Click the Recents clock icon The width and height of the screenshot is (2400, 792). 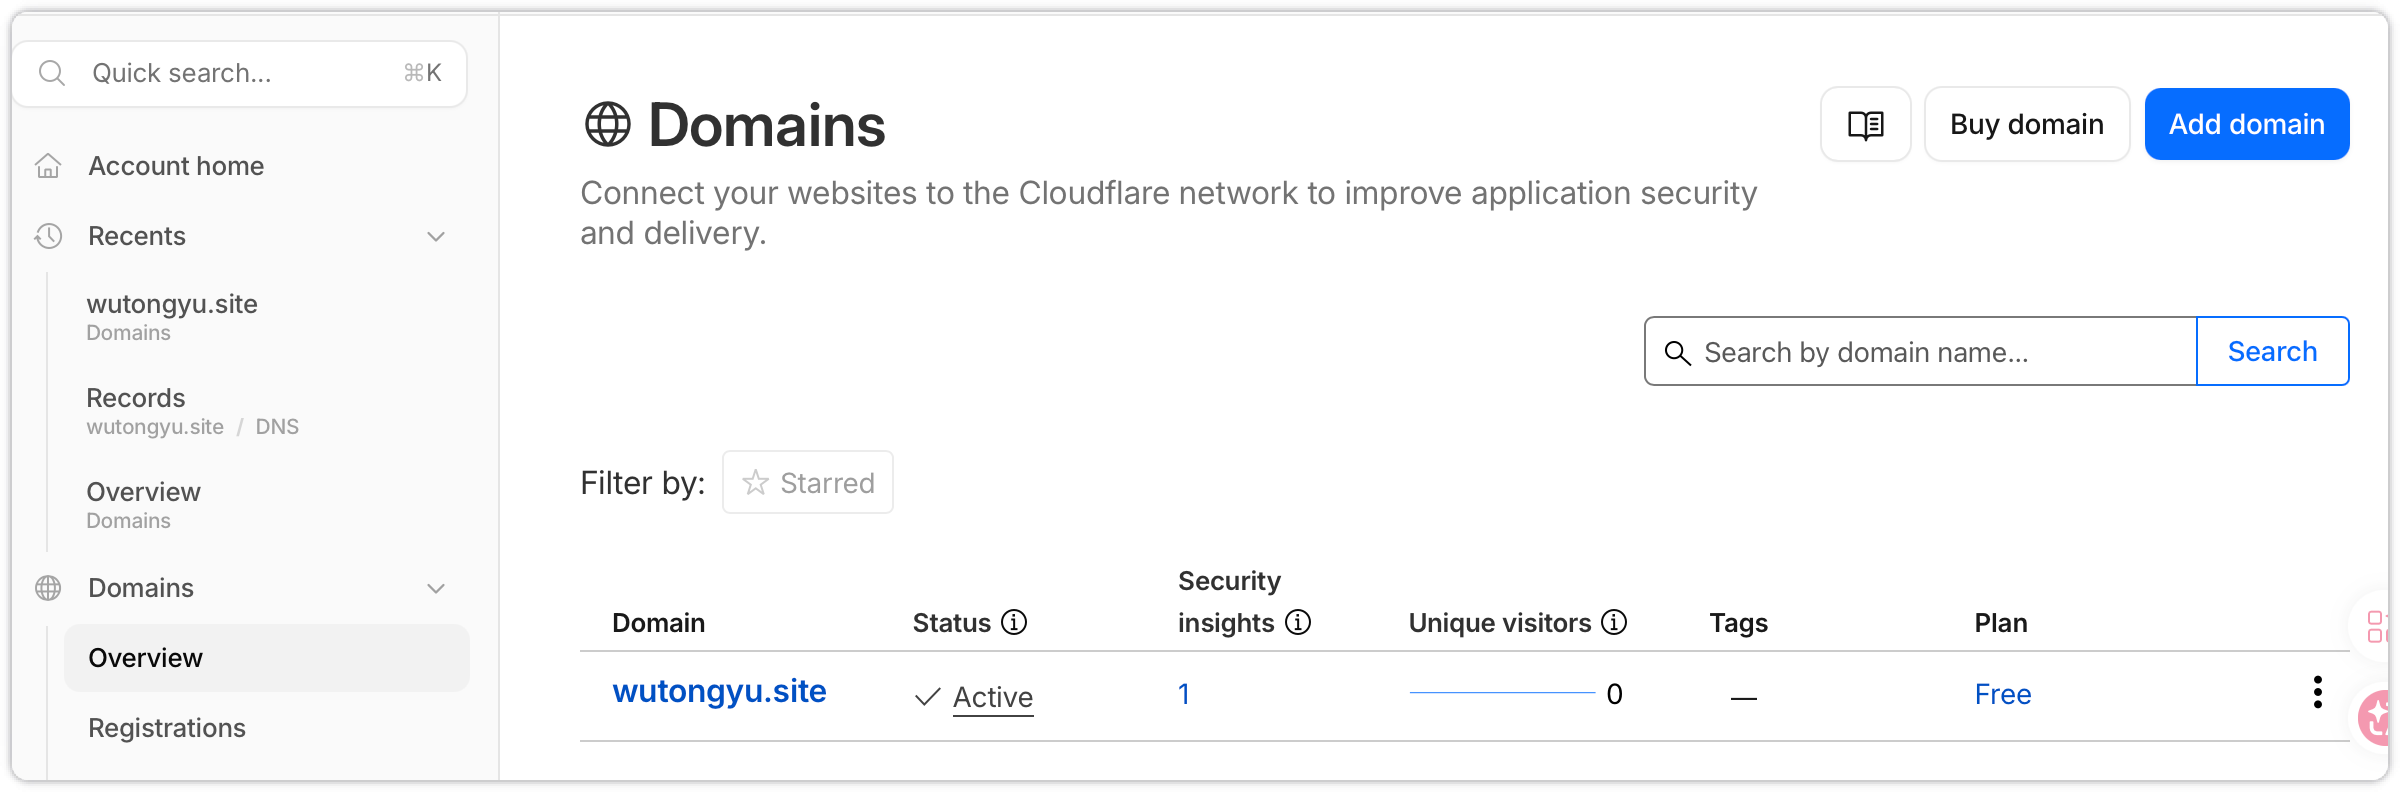pos(48,236)
